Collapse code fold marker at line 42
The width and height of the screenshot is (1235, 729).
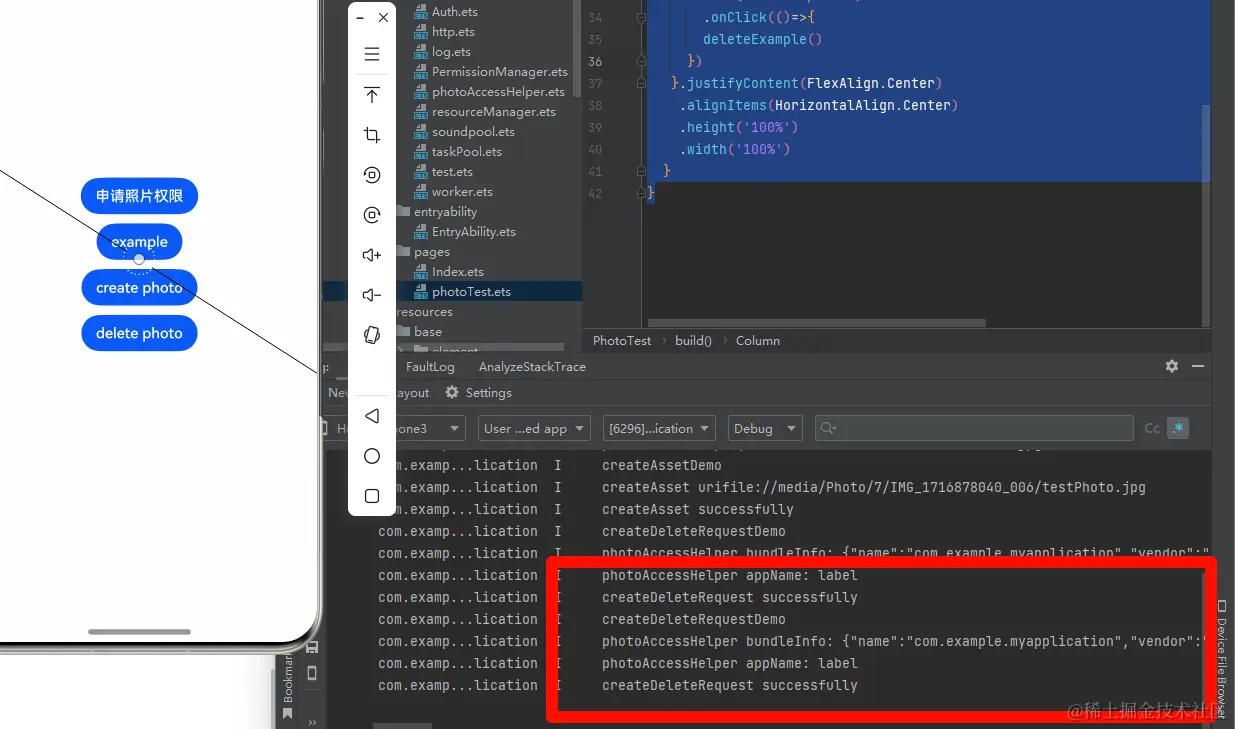641,194
